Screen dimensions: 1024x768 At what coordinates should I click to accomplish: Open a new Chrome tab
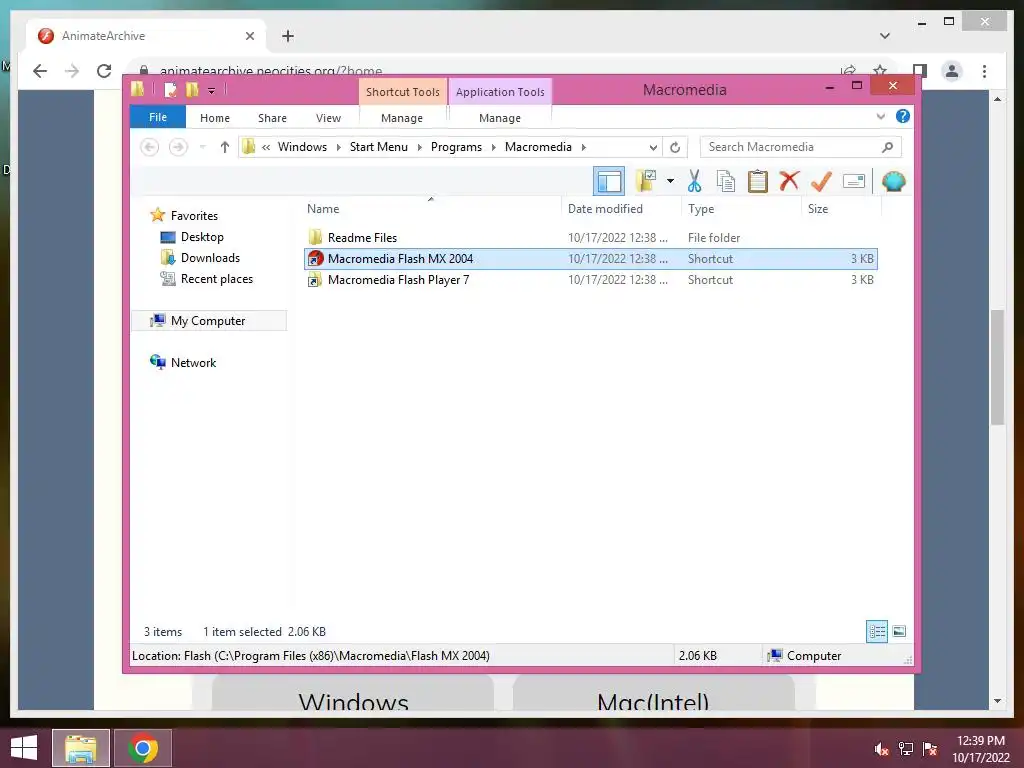288,36
